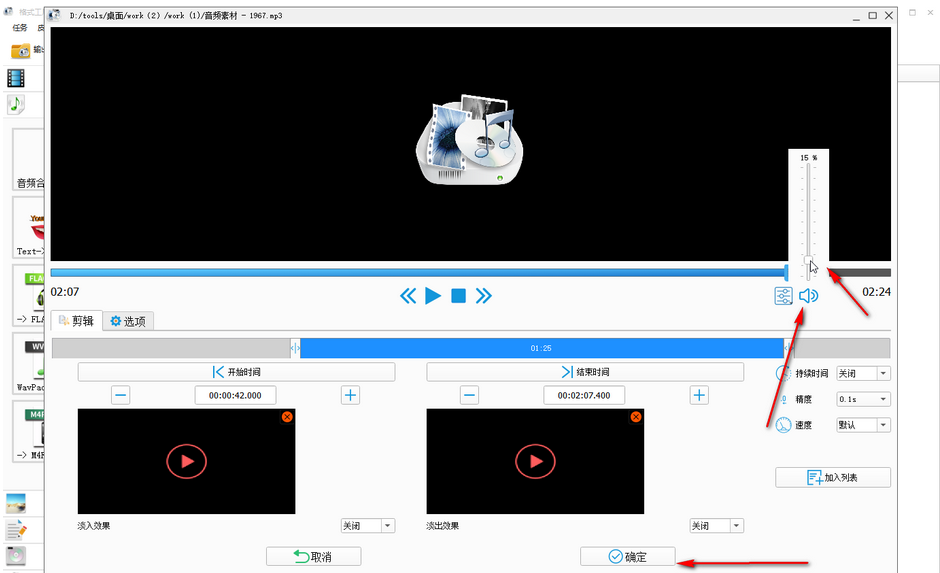Select the Text-> speech tile in sidebar
Viewport: 940px width, 573px height.
coord(29,228)
